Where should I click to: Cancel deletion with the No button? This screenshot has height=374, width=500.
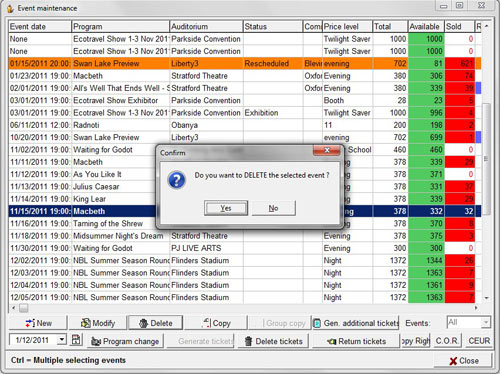click(x=273, y=208)
